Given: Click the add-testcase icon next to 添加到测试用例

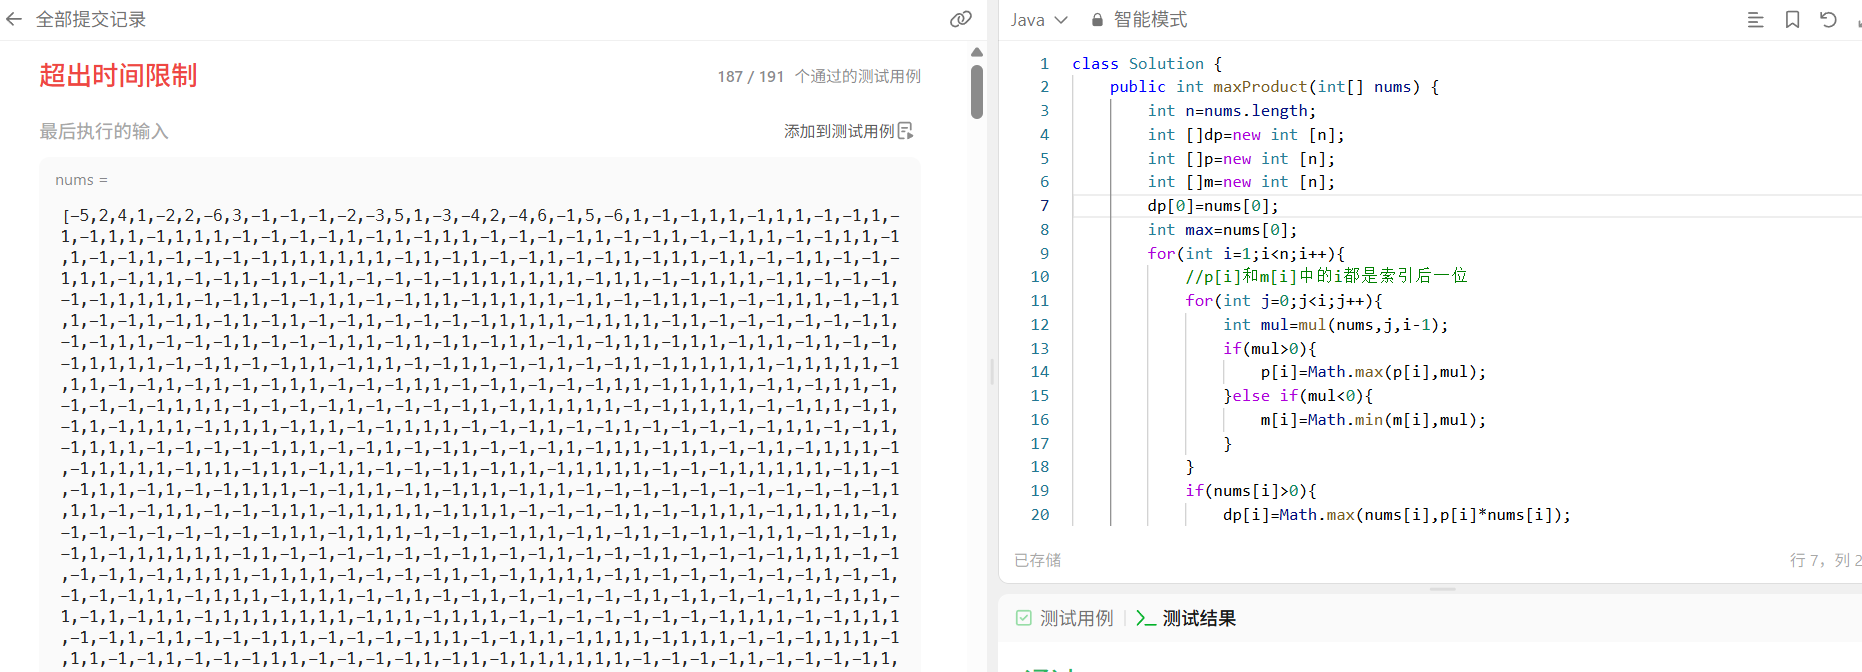Looking at the screenshot, I should coord(906,131).
